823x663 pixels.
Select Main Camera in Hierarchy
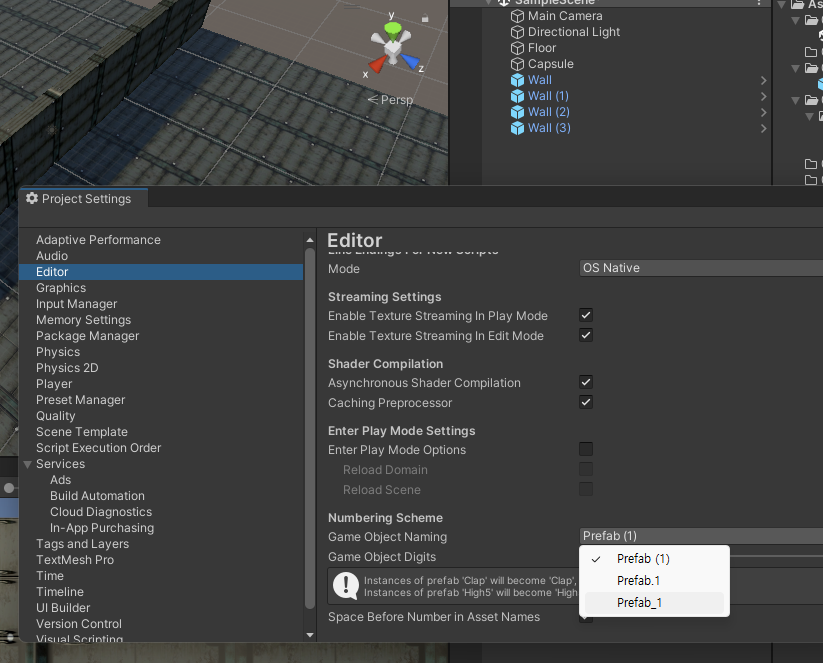point(565,16)
